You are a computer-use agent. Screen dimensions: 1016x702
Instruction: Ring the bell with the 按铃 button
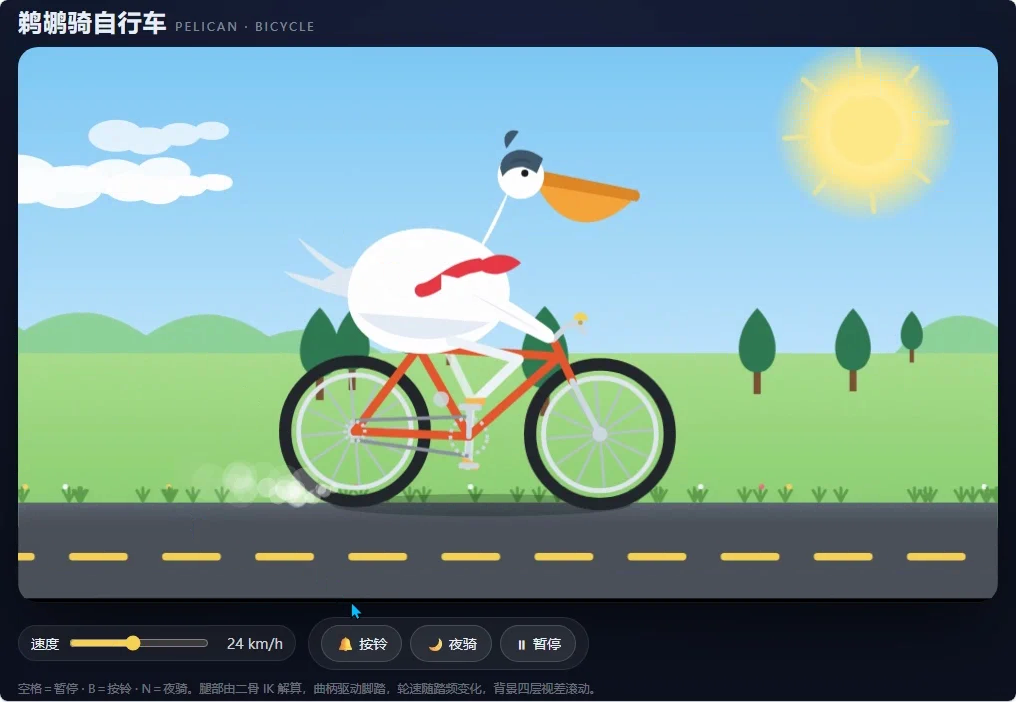362,644
